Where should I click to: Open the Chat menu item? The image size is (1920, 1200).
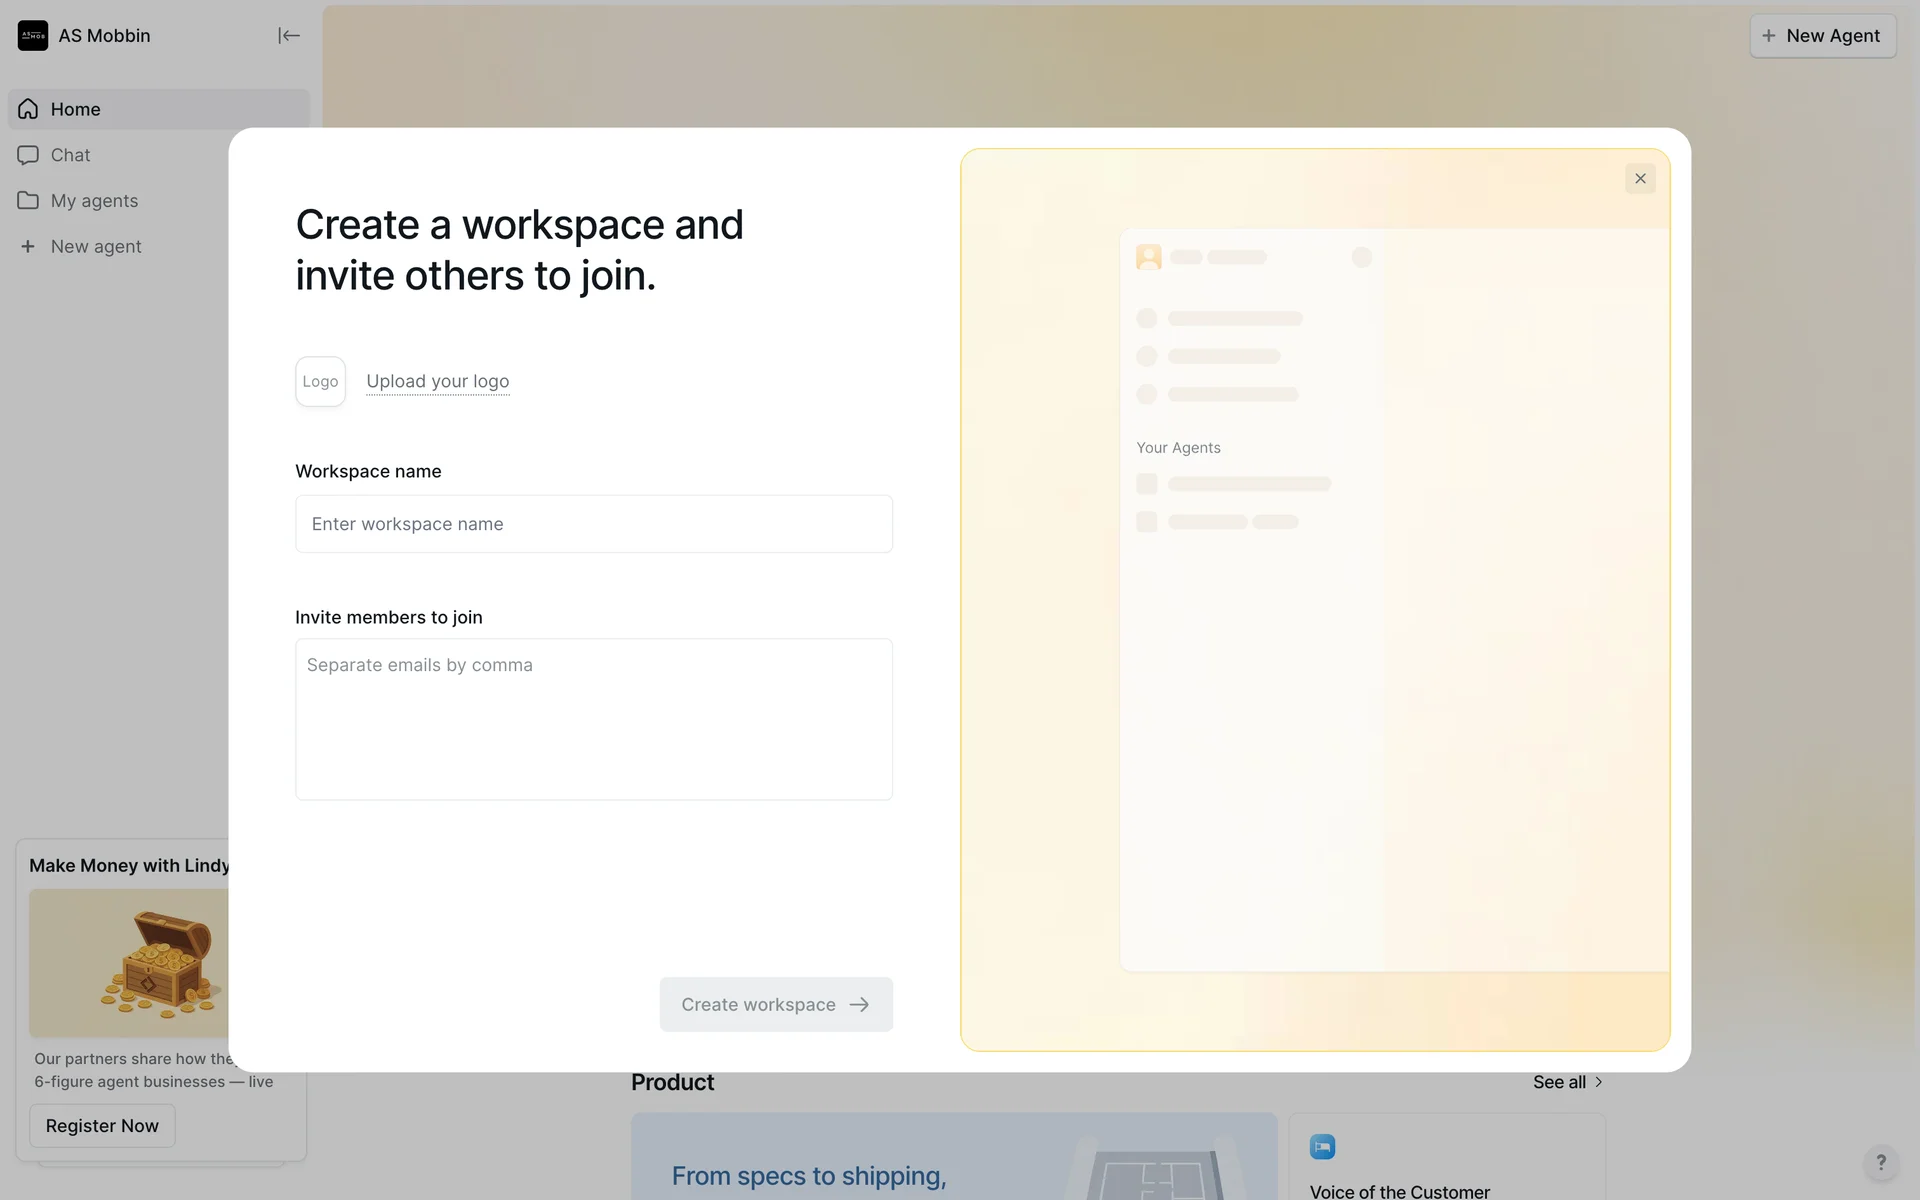[71, 155]
